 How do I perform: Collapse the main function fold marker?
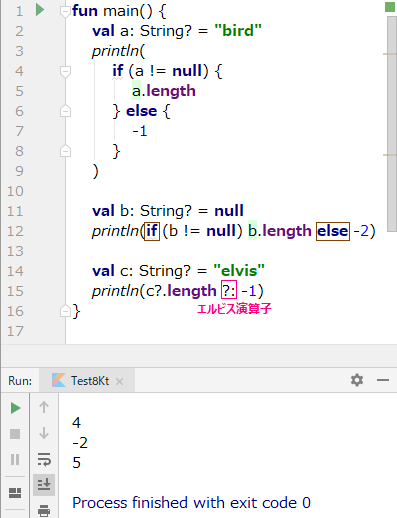65,11
